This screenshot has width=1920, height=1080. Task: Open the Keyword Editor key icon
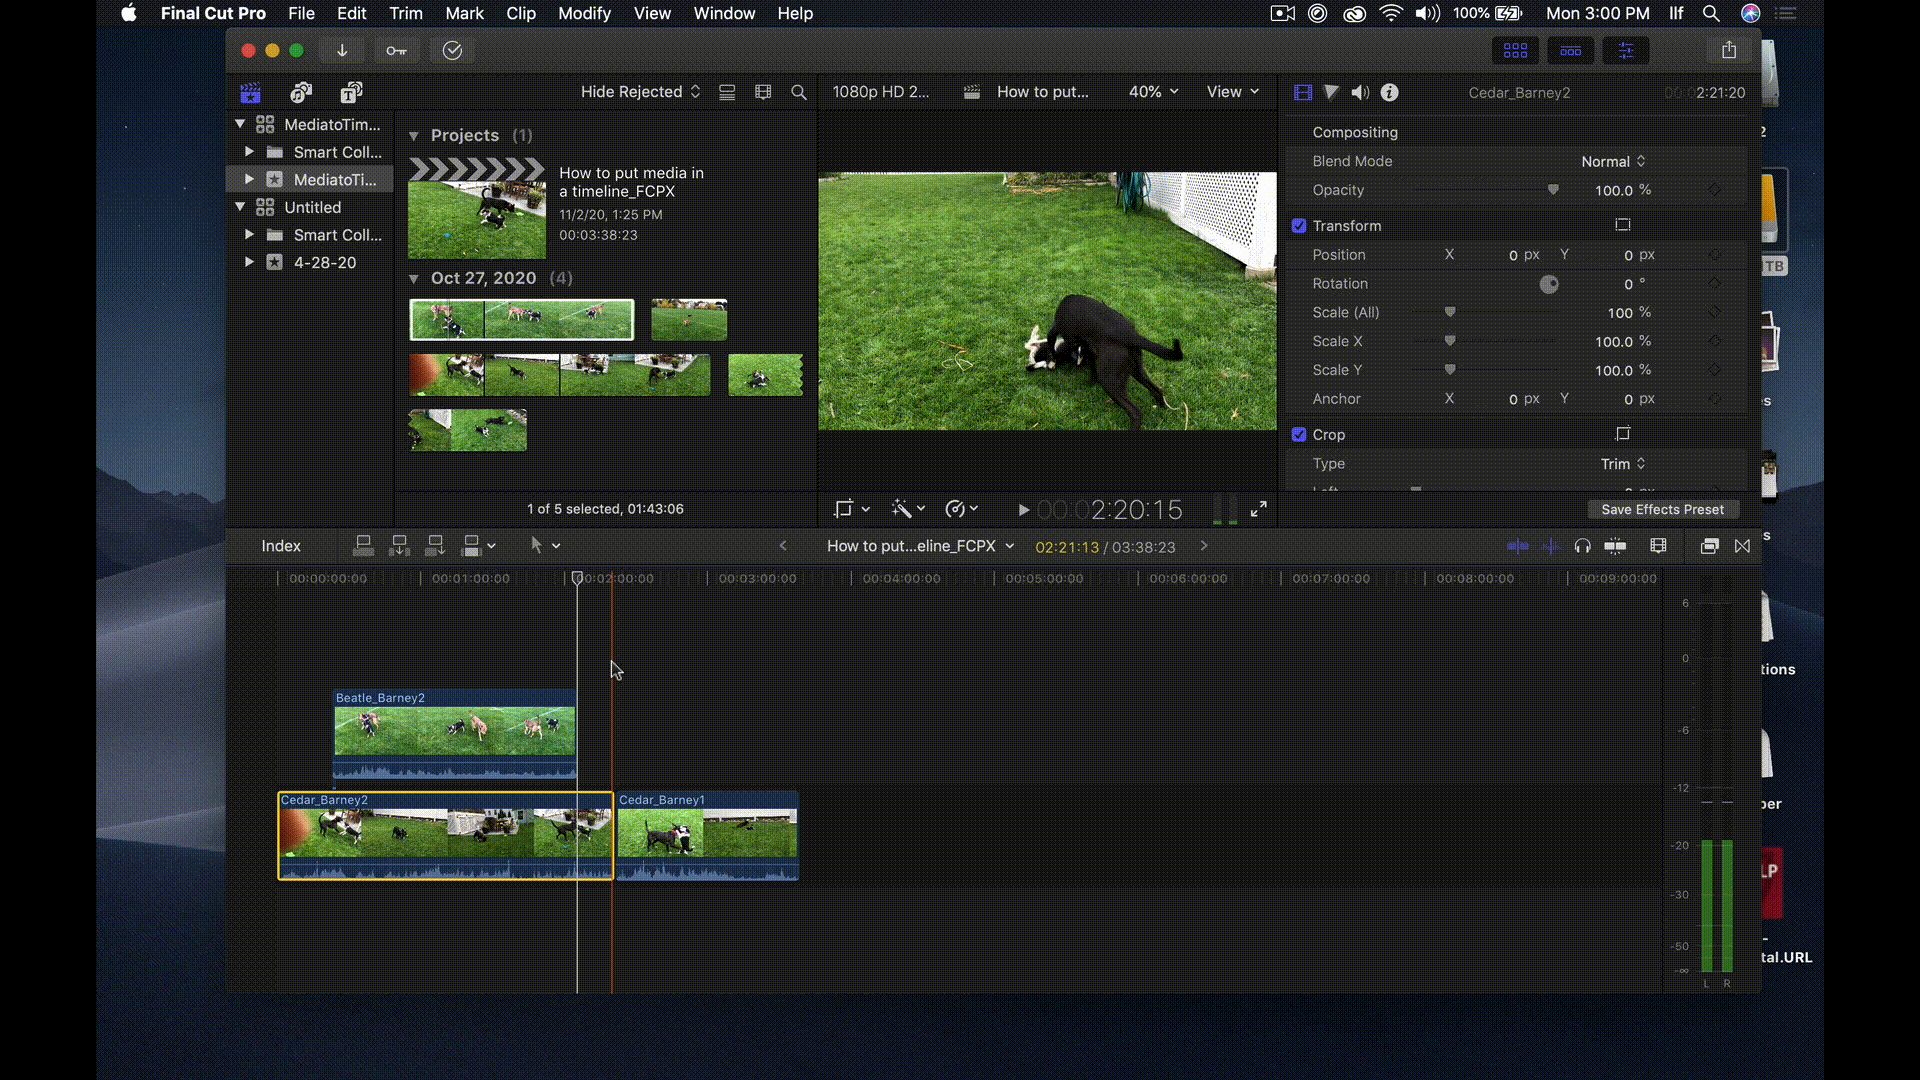click(x=397, y=51)
